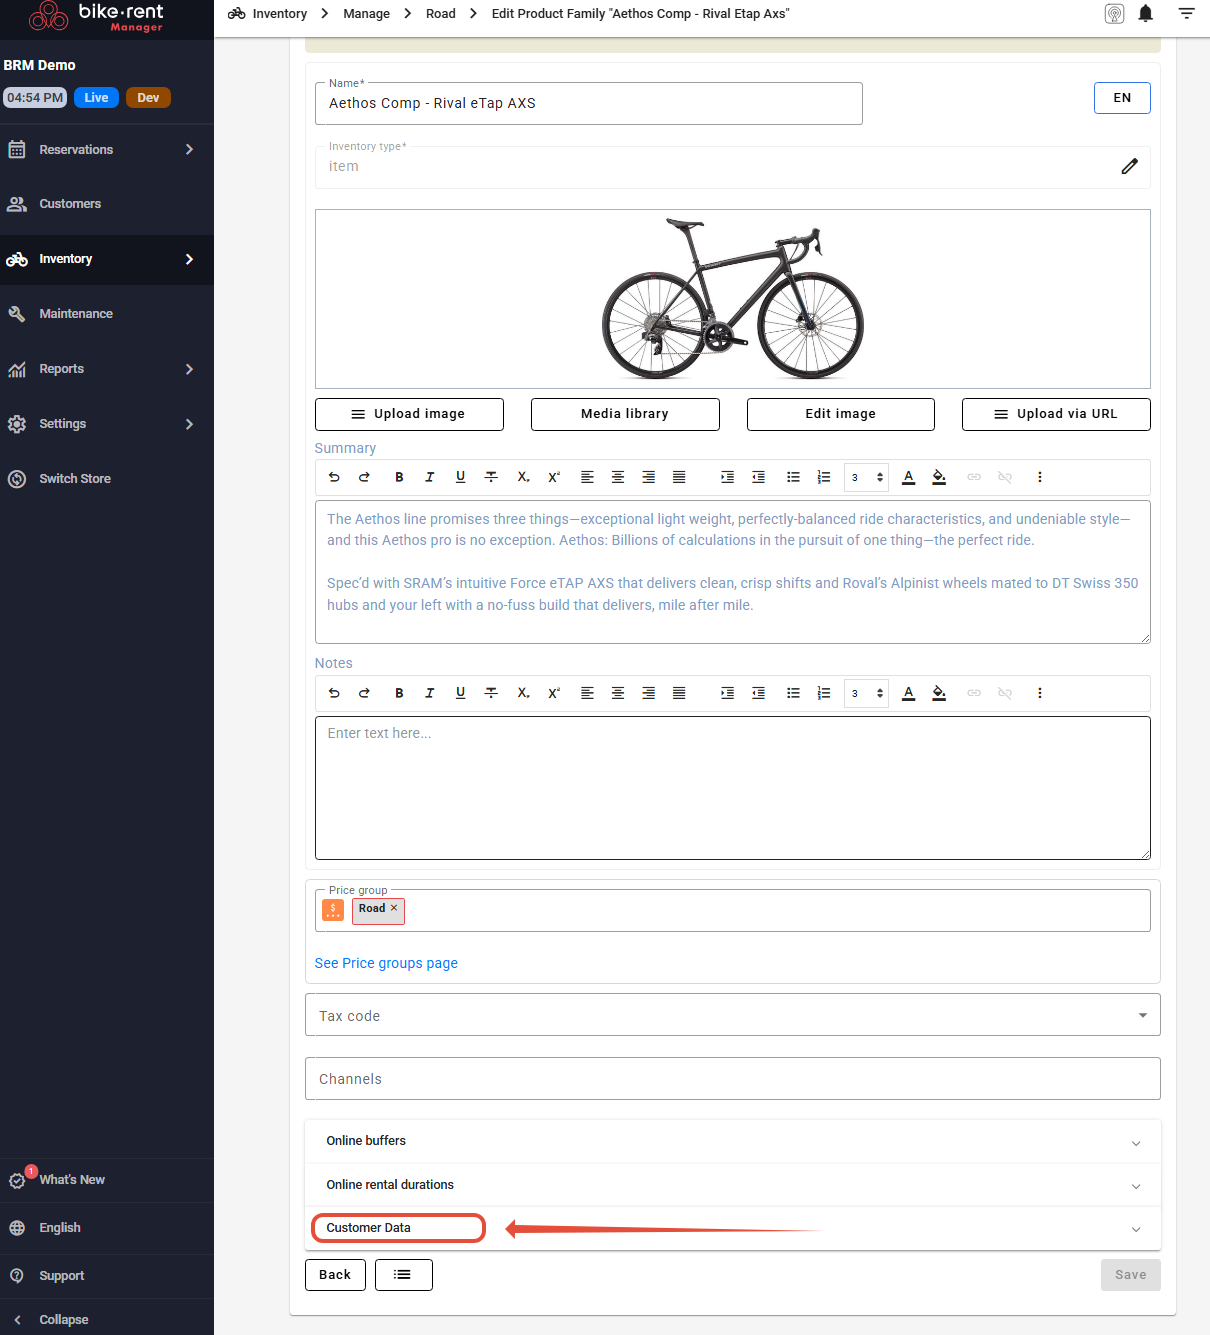Expand the Online rental durations section
This screenshot has height=1335, width=1210.
pyautogui.click(x=732, y=1185)
